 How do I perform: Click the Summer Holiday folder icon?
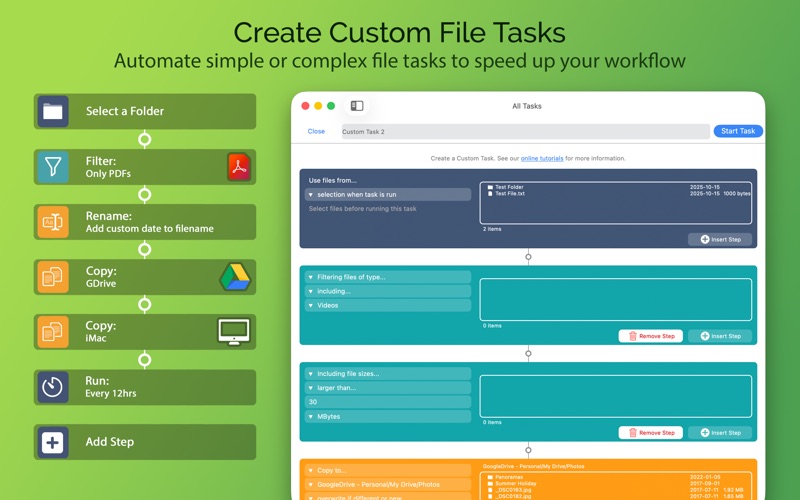tap(490, 484)
